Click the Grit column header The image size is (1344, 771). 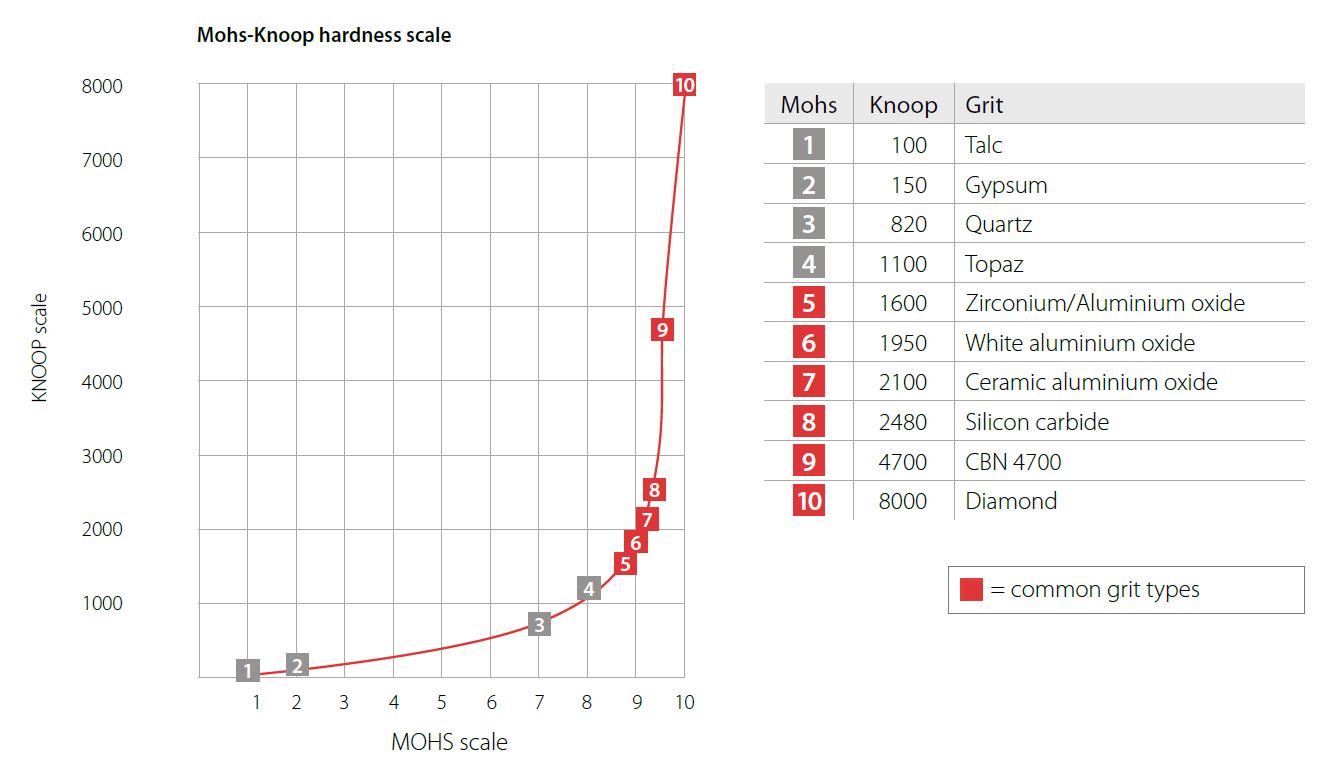tap(984, 105)
